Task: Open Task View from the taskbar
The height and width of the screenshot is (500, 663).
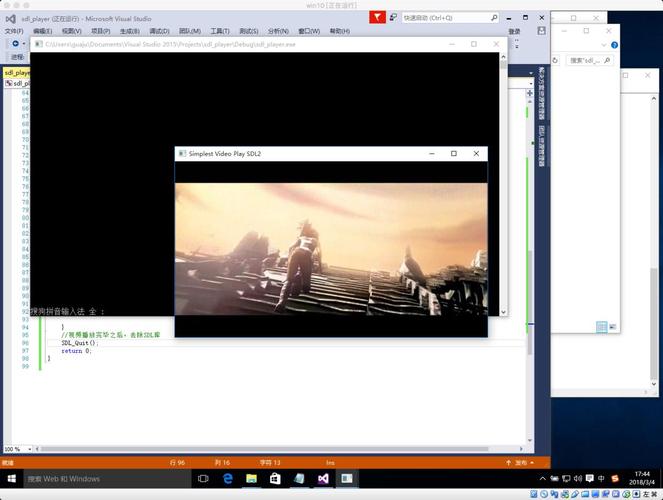Action: (x=203, y=478)
